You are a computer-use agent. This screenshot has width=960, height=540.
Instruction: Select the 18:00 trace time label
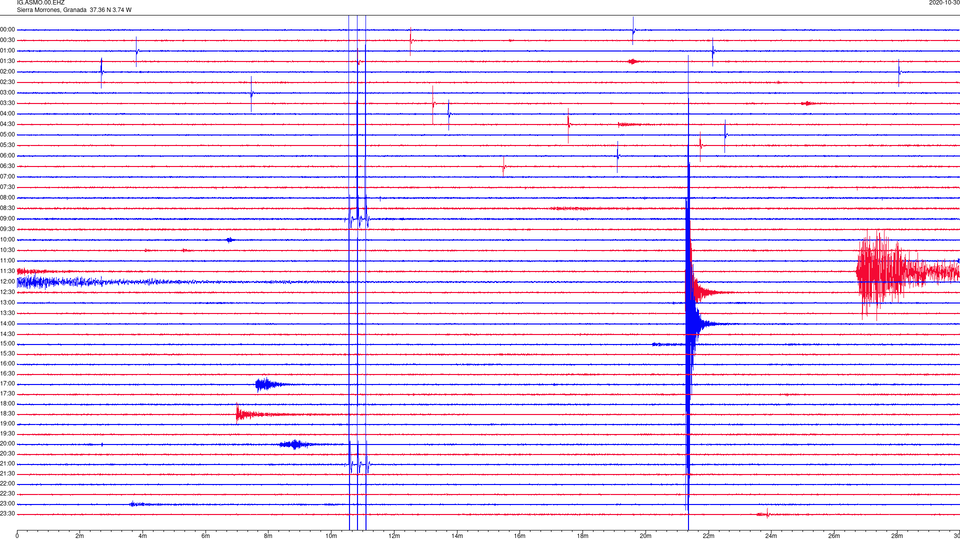click(8, 404)
